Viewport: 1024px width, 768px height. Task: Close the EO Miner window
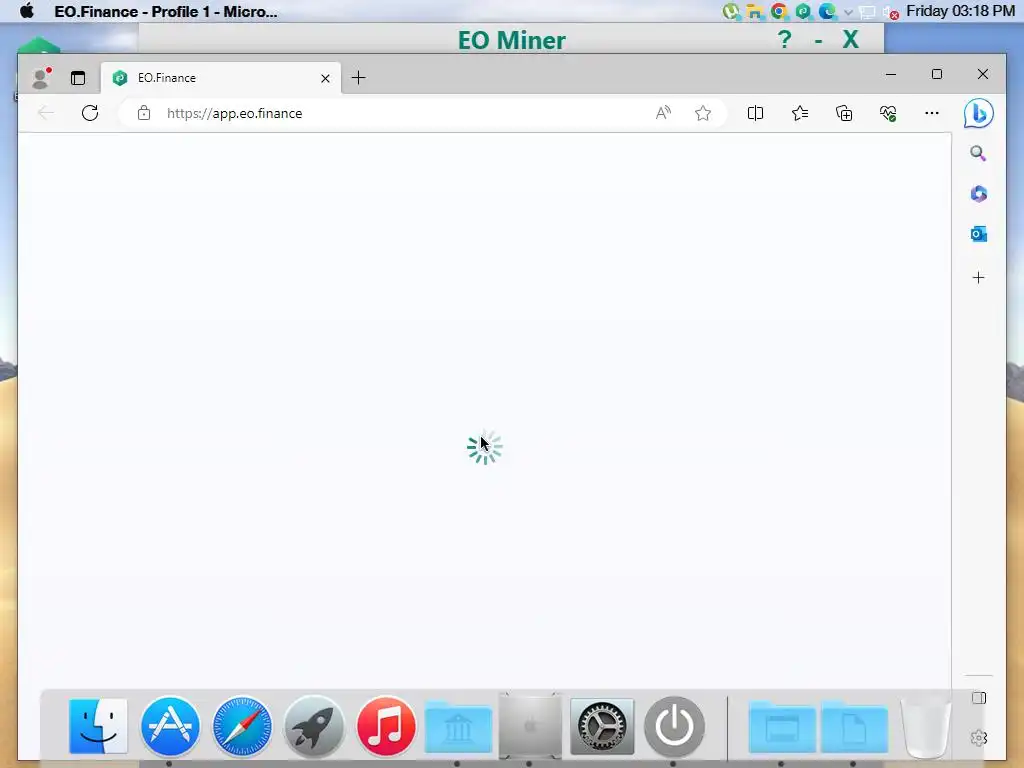pyautogui.click(x=850, y=40)
